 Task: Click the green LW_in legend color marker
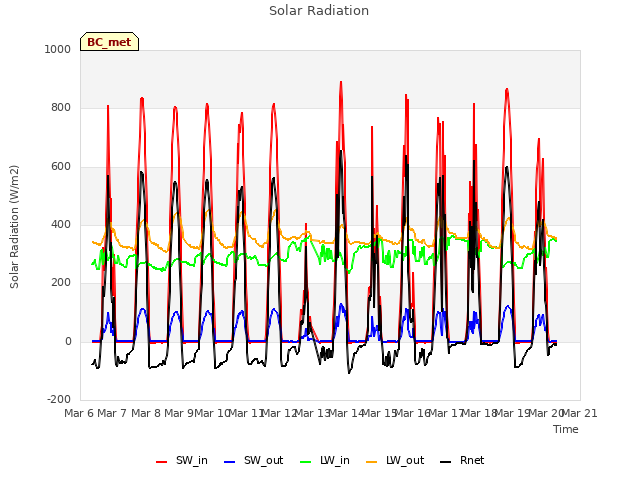(306, 462)
